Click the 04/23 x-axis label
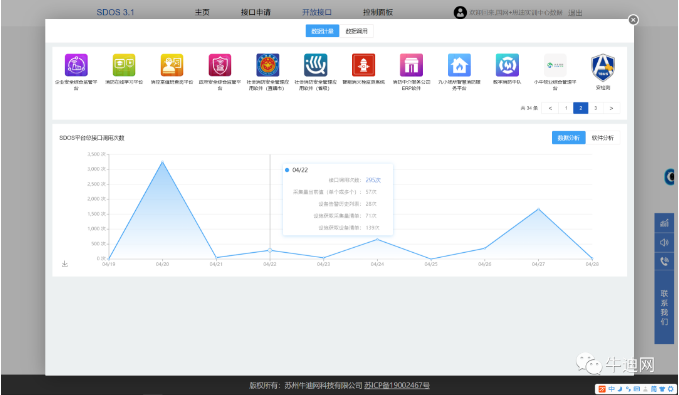 point(323,264)
